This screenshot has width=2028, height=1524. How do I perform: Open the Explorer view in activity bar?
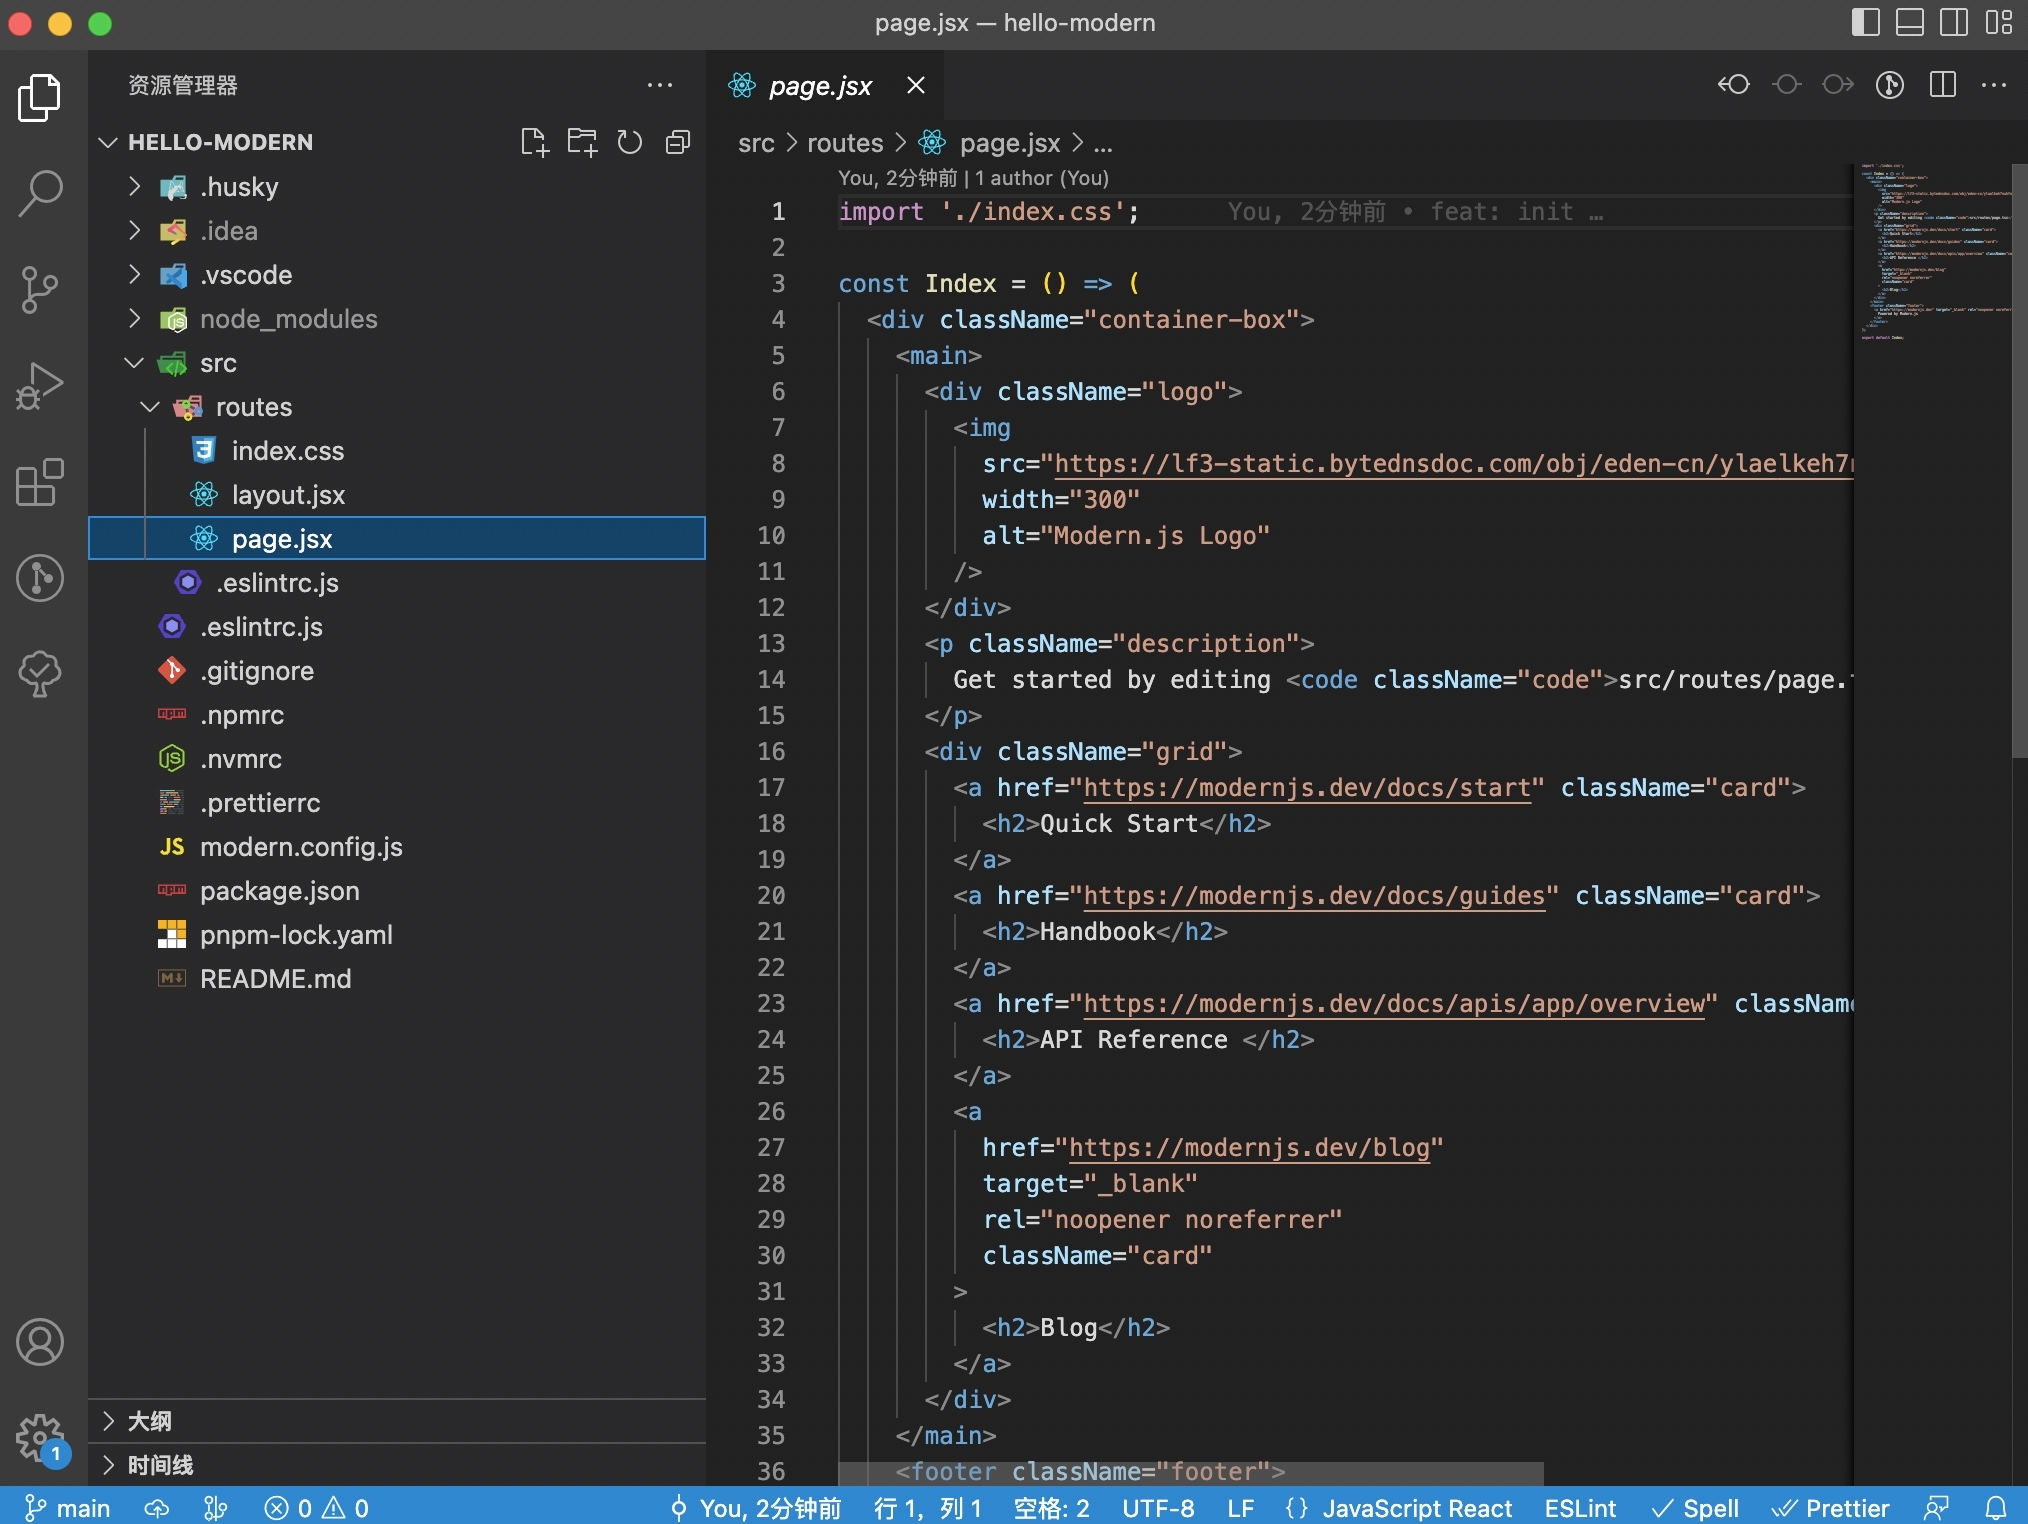(x=40, y=97)
